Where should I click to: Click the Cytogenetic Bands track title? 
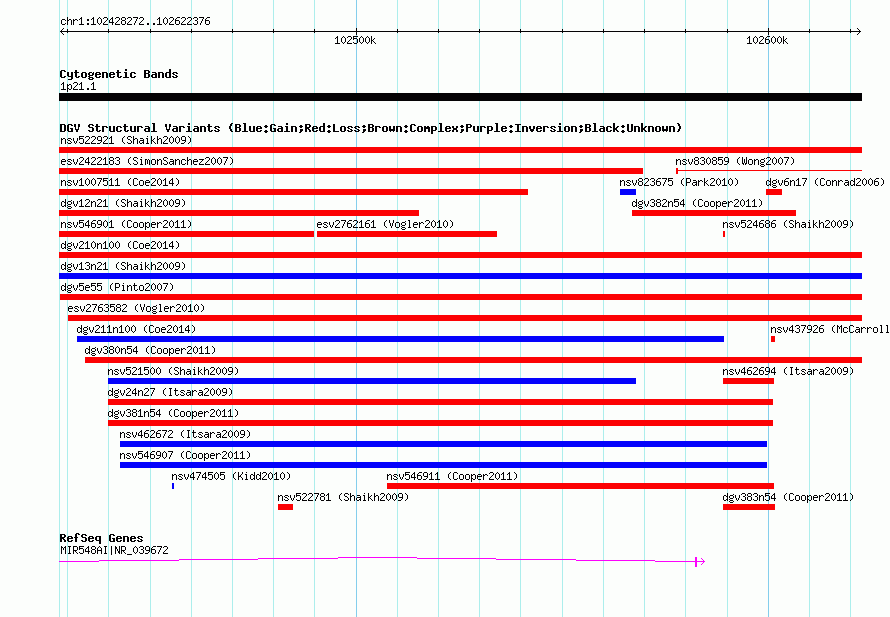[x=119, y=74]
